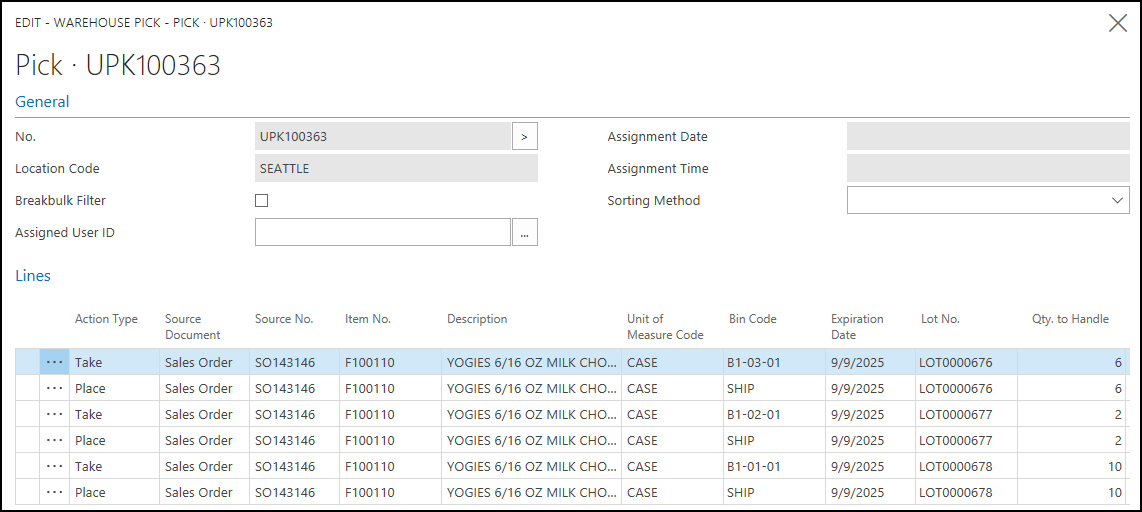1142x512 pixels.
Task: Open row menu for Place line LOT0000676
Action: (55, 388)
